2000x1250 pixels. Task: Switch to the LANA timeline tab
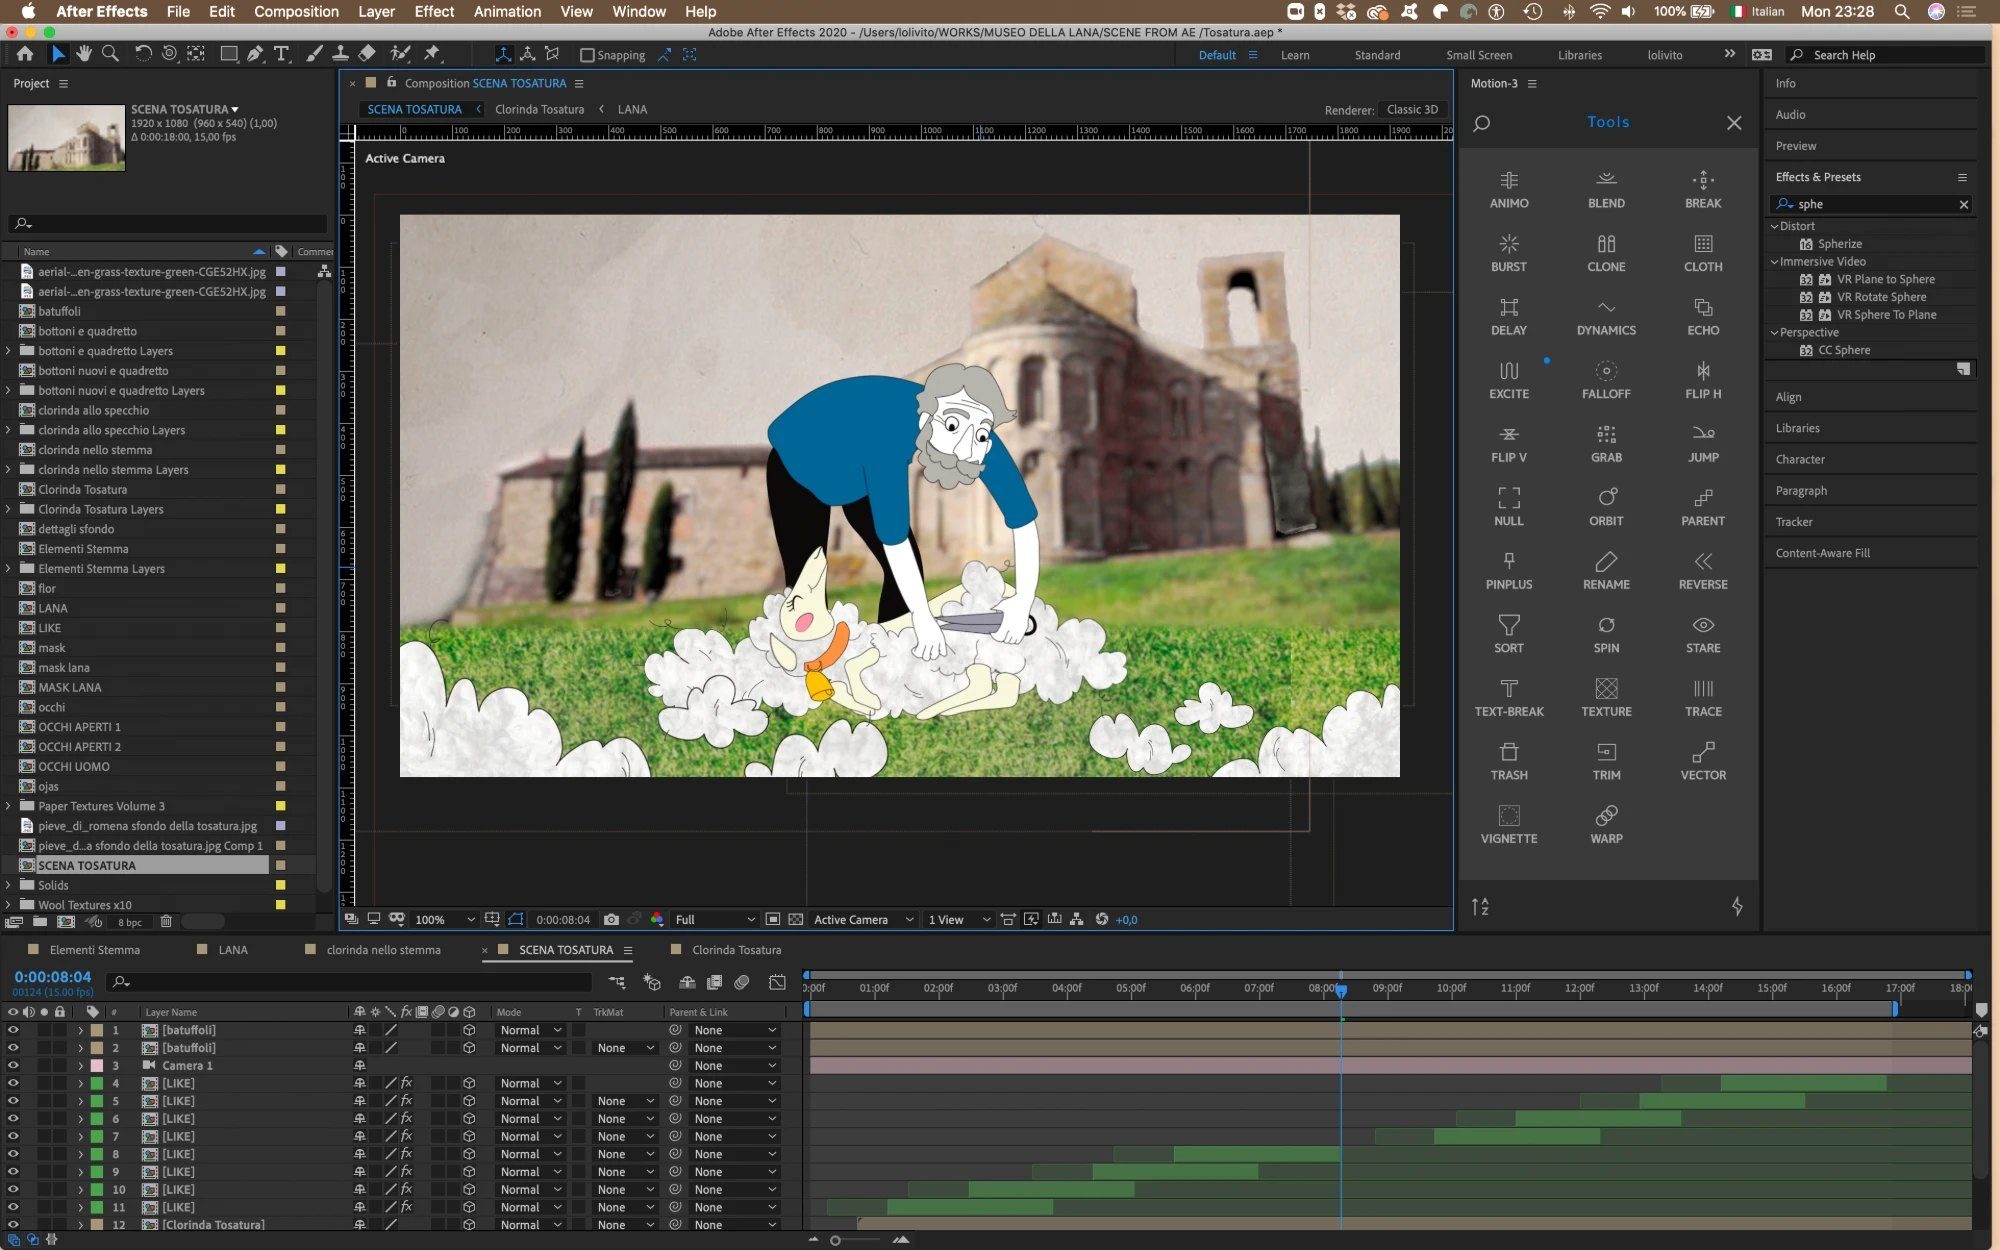click(x=233, y=949)
